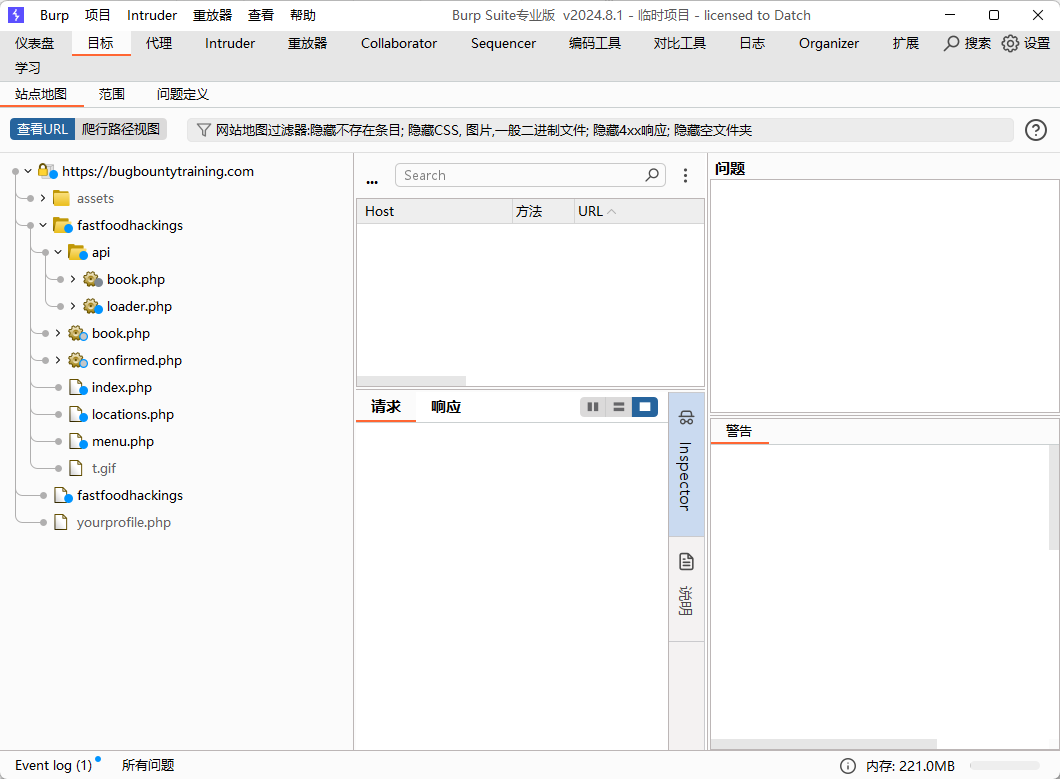
Task: Click the magnifier icon inside Search box
Action: pos(652,175)
